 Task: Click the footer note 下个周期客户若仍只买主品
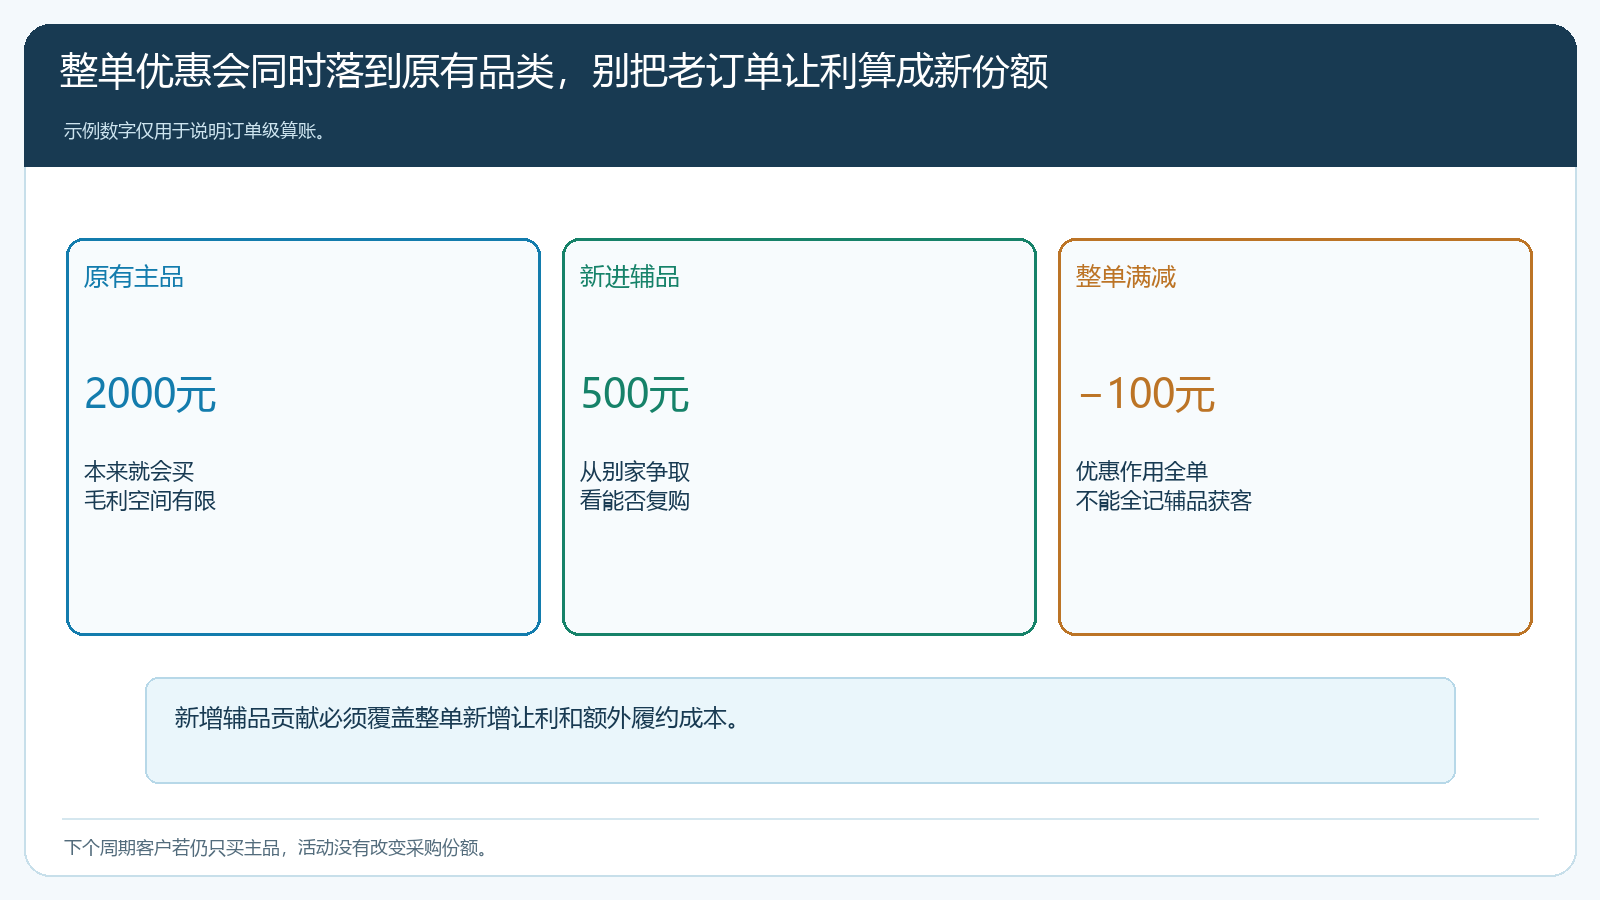tap(276, 848)
